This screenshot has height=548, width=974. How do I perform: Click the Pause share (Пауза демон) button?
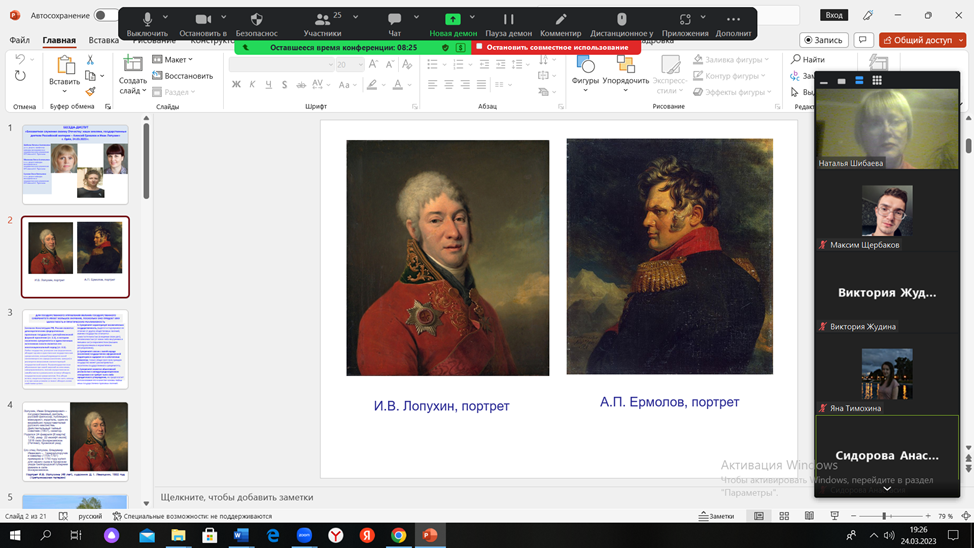click(508, 21)
